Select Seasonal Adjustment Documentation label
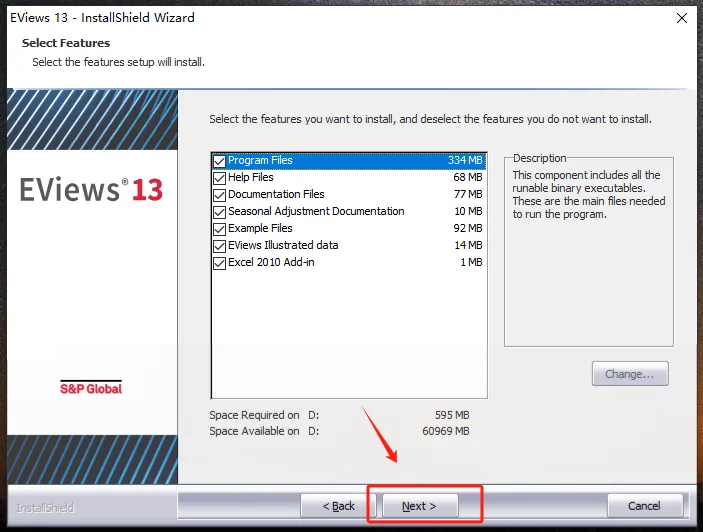Viewport: 703px width, 532px height. [x=316, y=212]
